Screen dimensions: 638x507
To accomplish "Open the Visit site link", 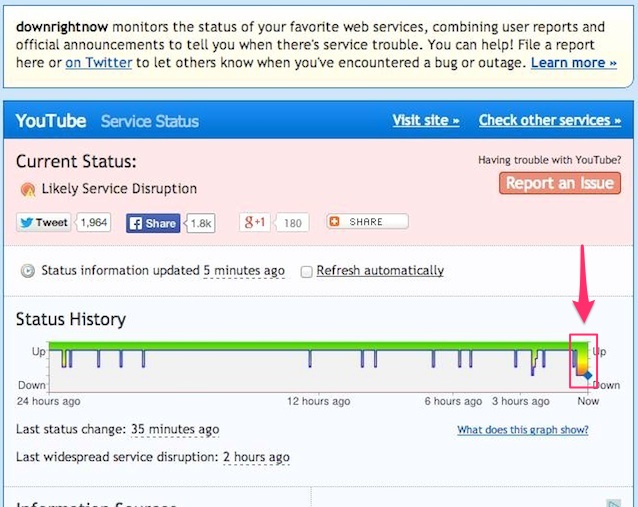I will tap(426, 120).
